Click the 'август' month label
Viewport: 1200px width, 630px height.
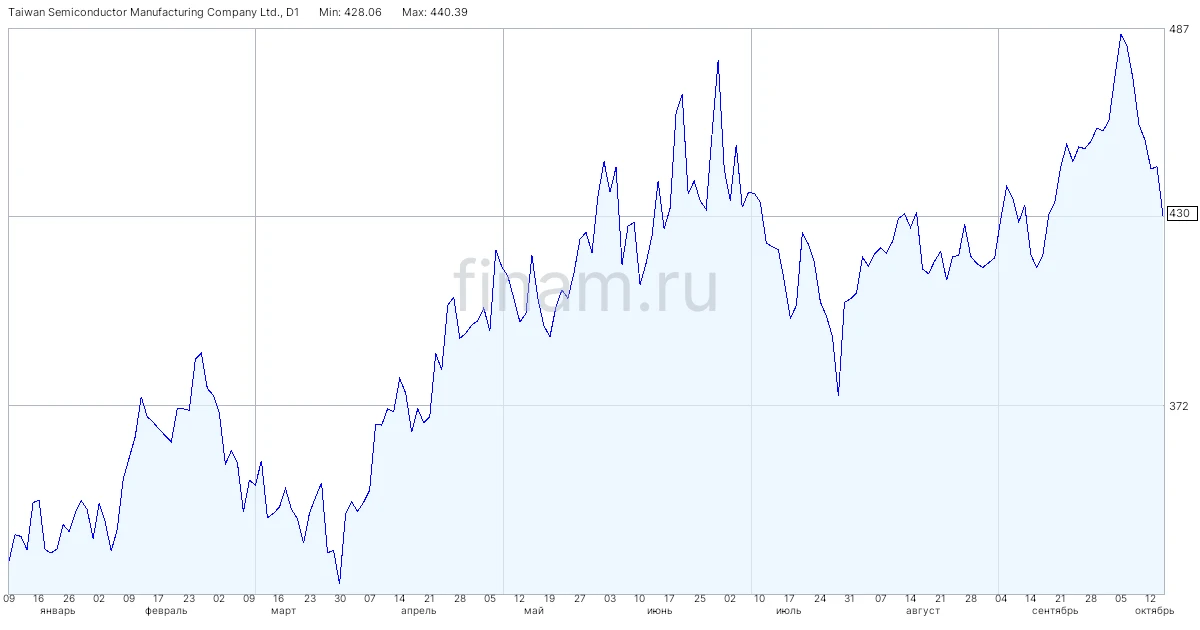pyautogui.click(x=923, y=610)
